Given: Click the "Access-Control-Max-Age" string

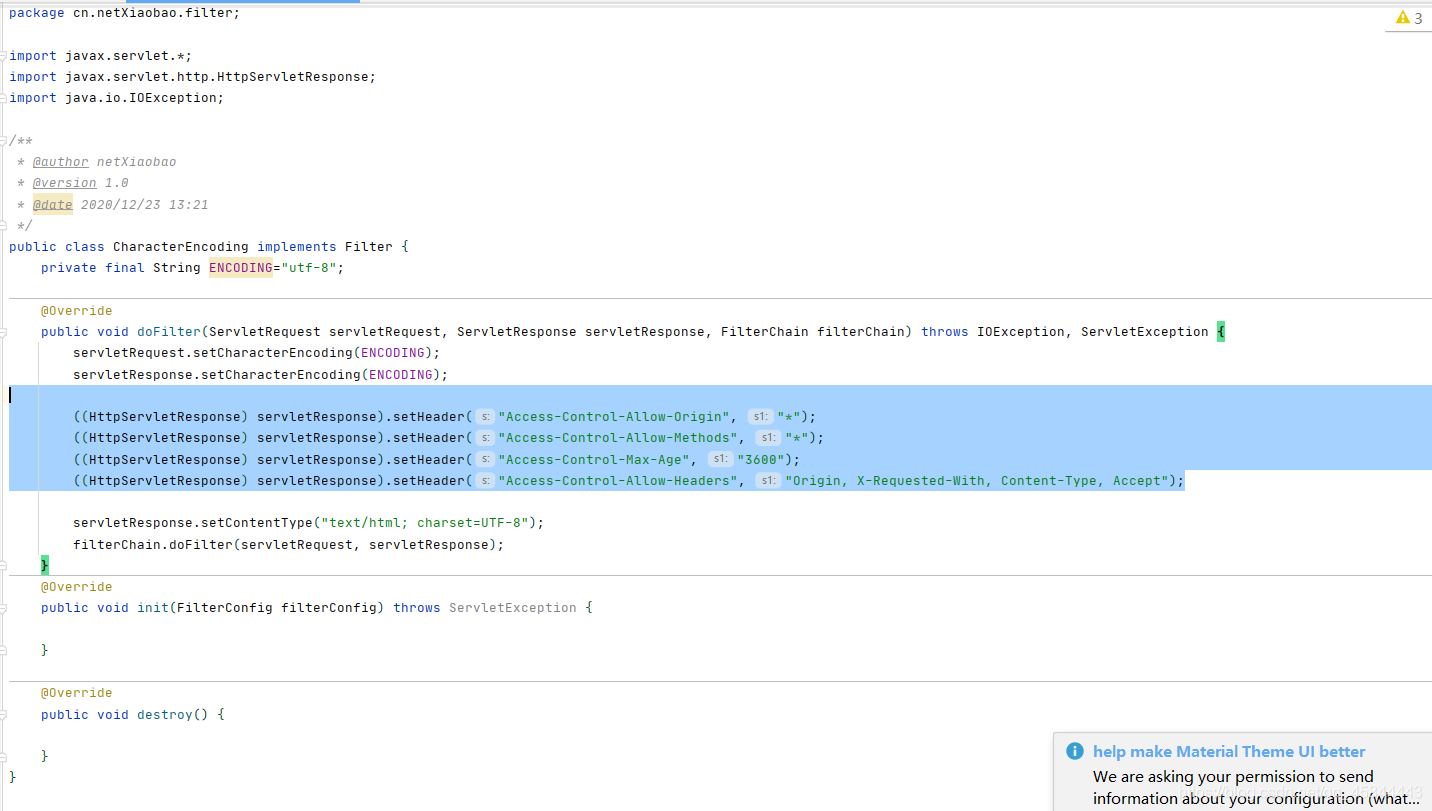Looking at the screenshot, I should [595, 459].
